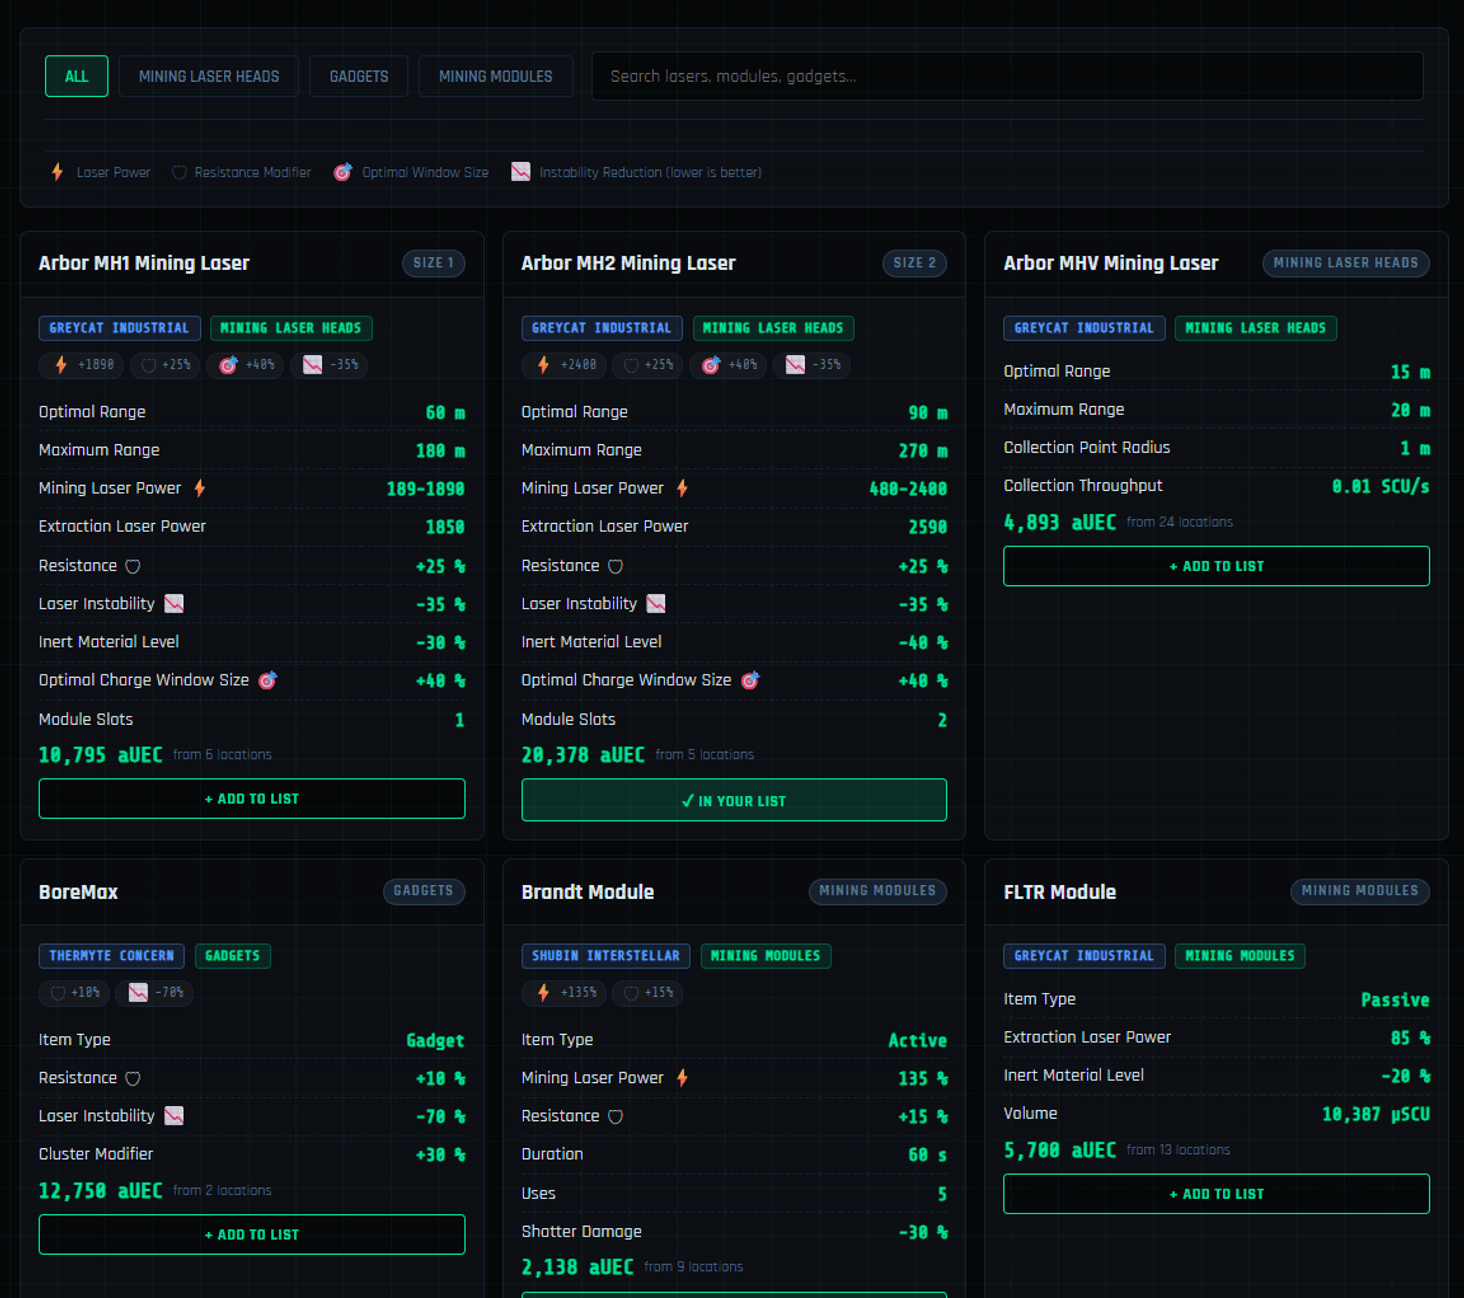Screen dimensions: 1464x1298
Task: Click Greycat Industrial tag on Arbor MH1
Action: coord(119,328)
